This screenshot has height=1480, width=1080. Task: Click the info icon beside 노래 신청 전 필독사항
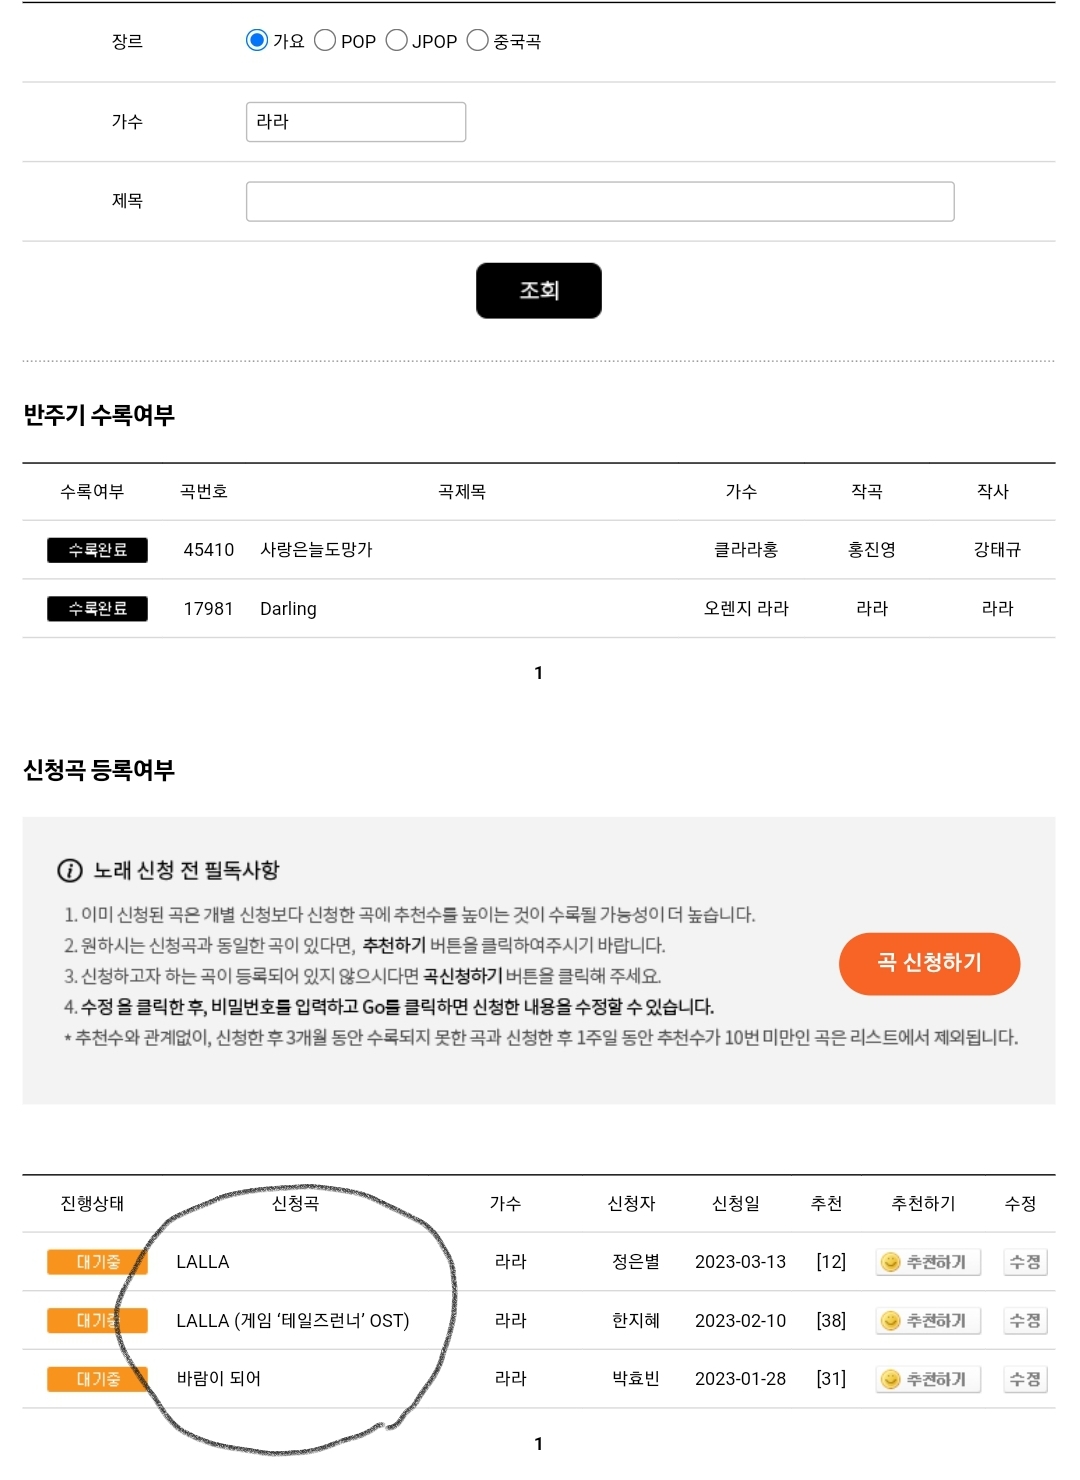(70, 871)
